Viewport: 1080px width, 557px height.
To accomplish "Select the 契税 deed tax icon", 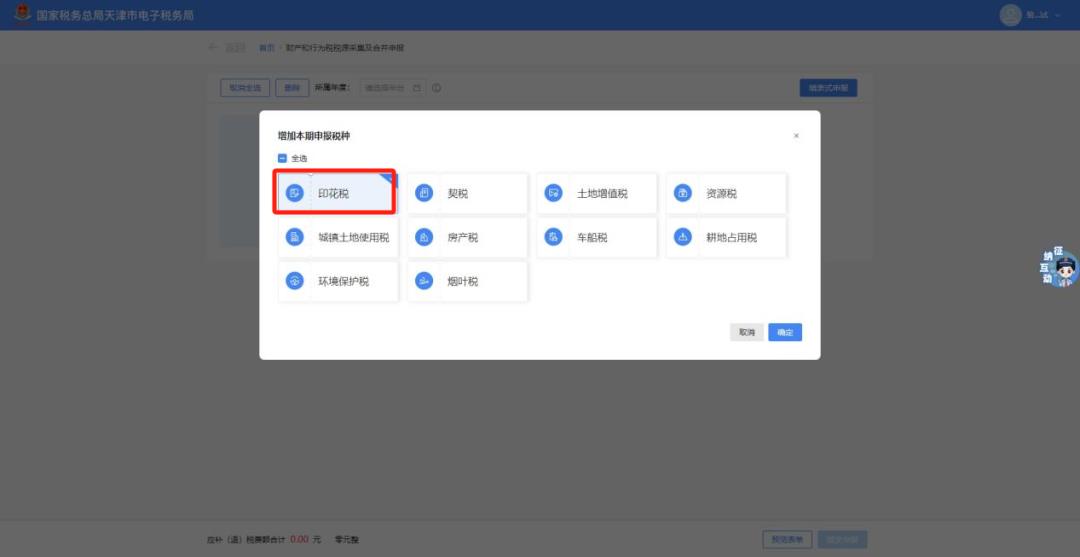I will point(424,193).
